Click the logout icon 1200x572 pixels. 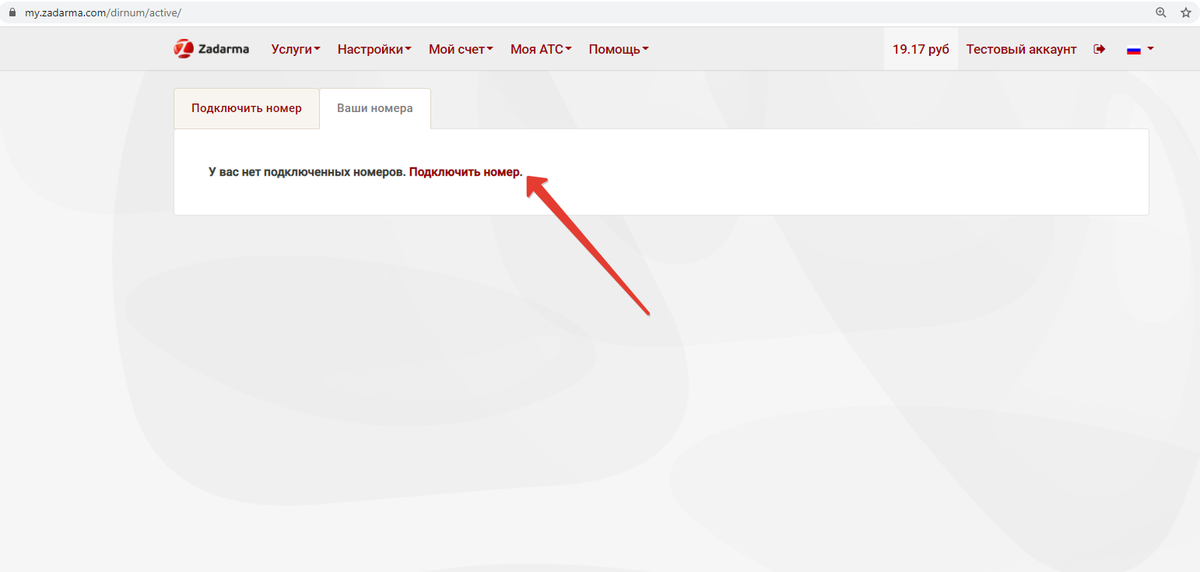tap(1100, 49)
